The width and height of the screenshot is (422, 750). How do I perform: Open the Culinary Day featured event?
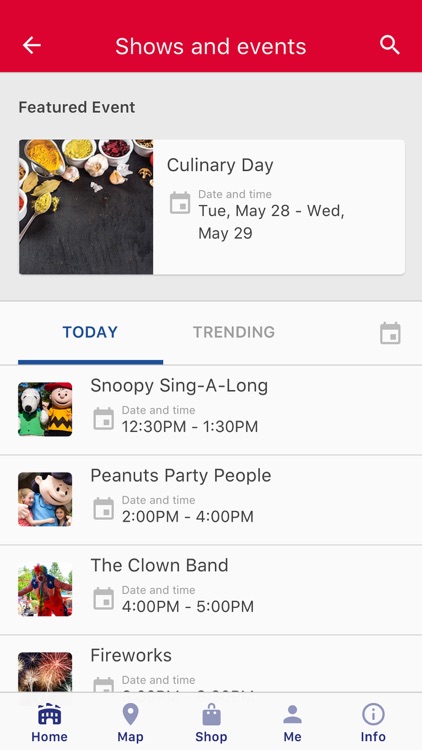[x=212, y=207]
